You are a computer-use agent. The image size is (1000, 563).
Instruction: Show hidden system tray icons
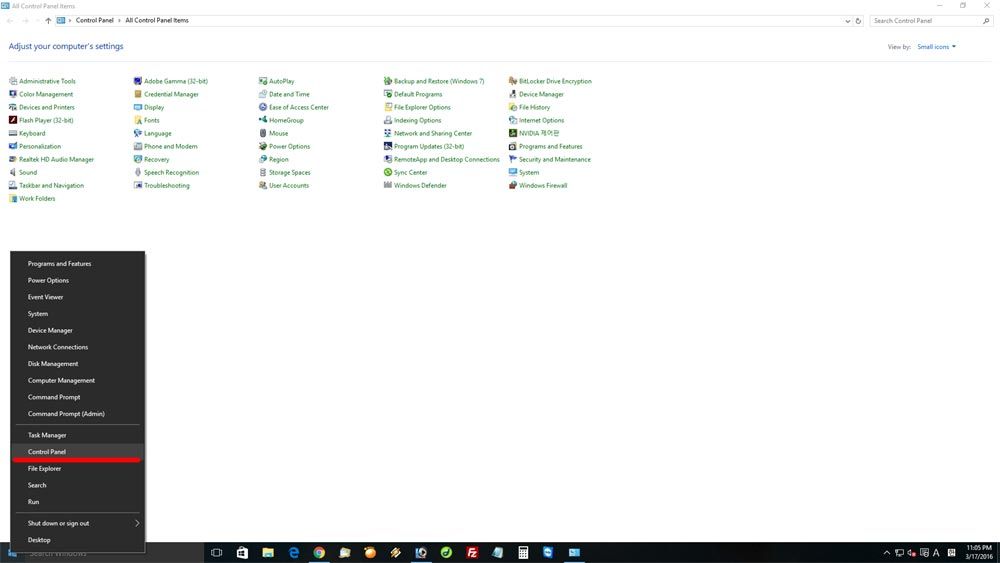pos(886,553)
